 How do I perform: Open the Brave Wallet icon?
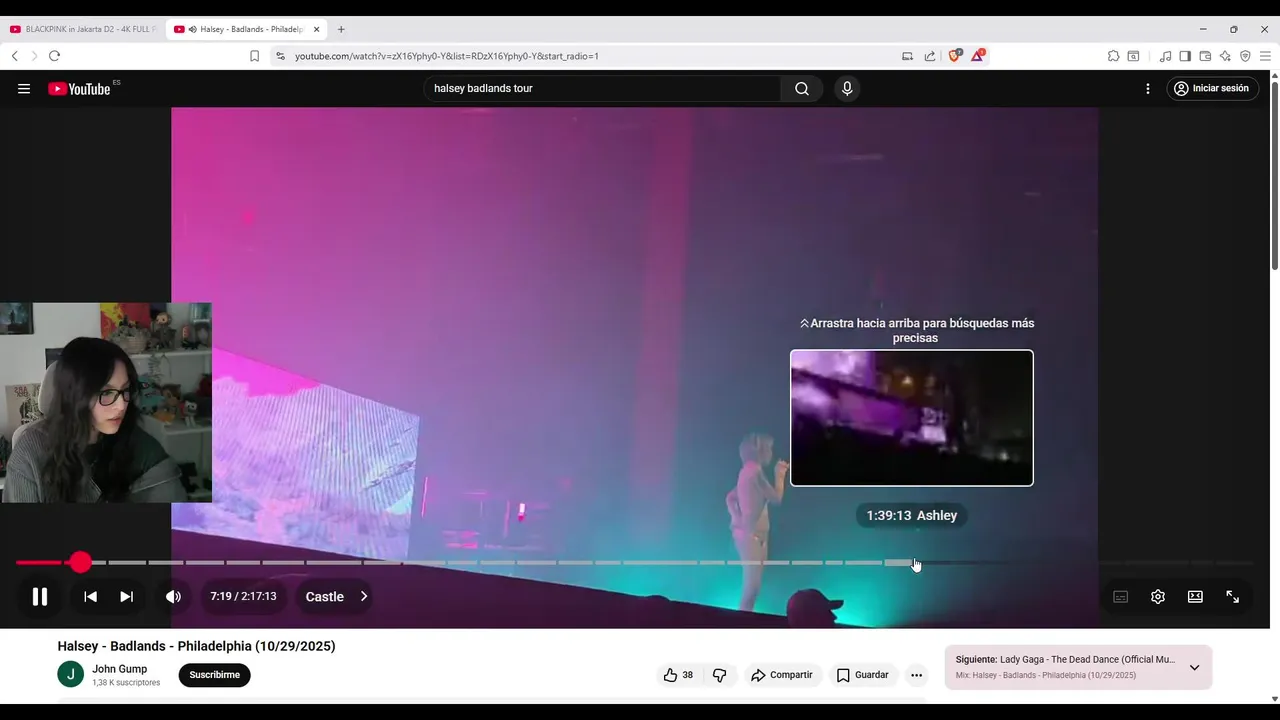point(1205,56)
